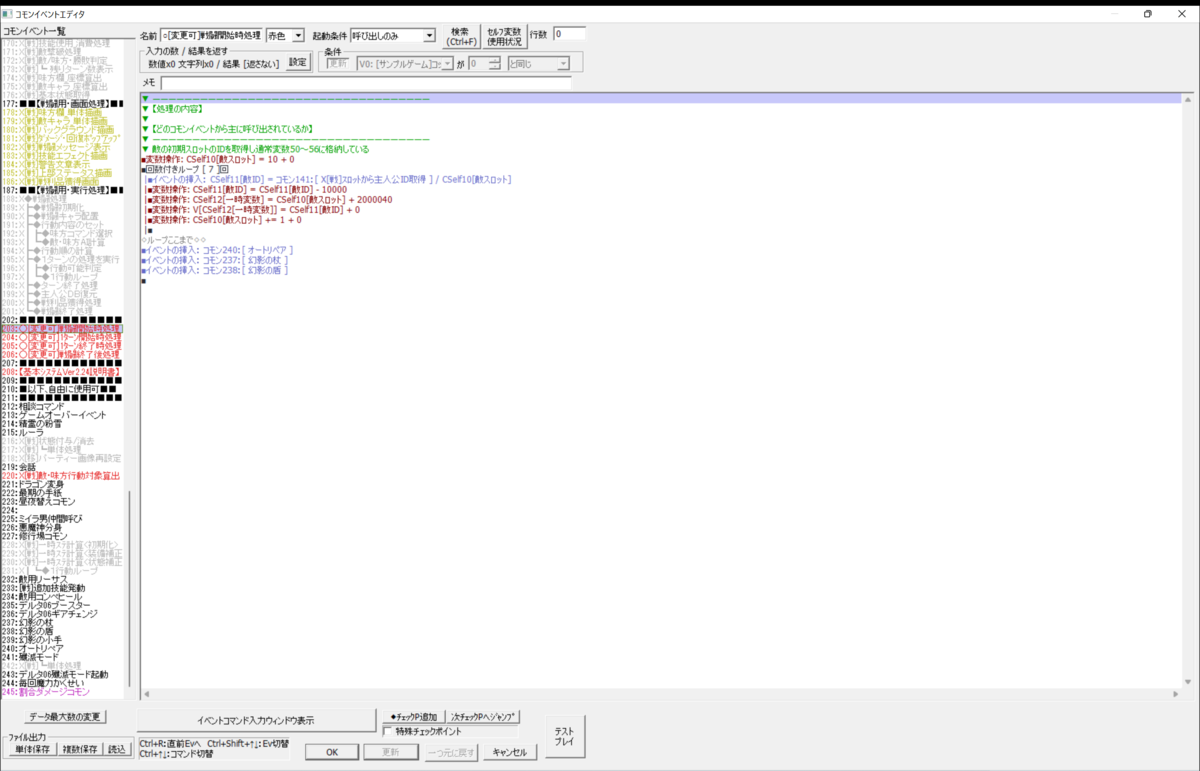Click the 複数保存 button
Image resolution: width=1200 pixels, height=771 pixels.
pos(79,749)
